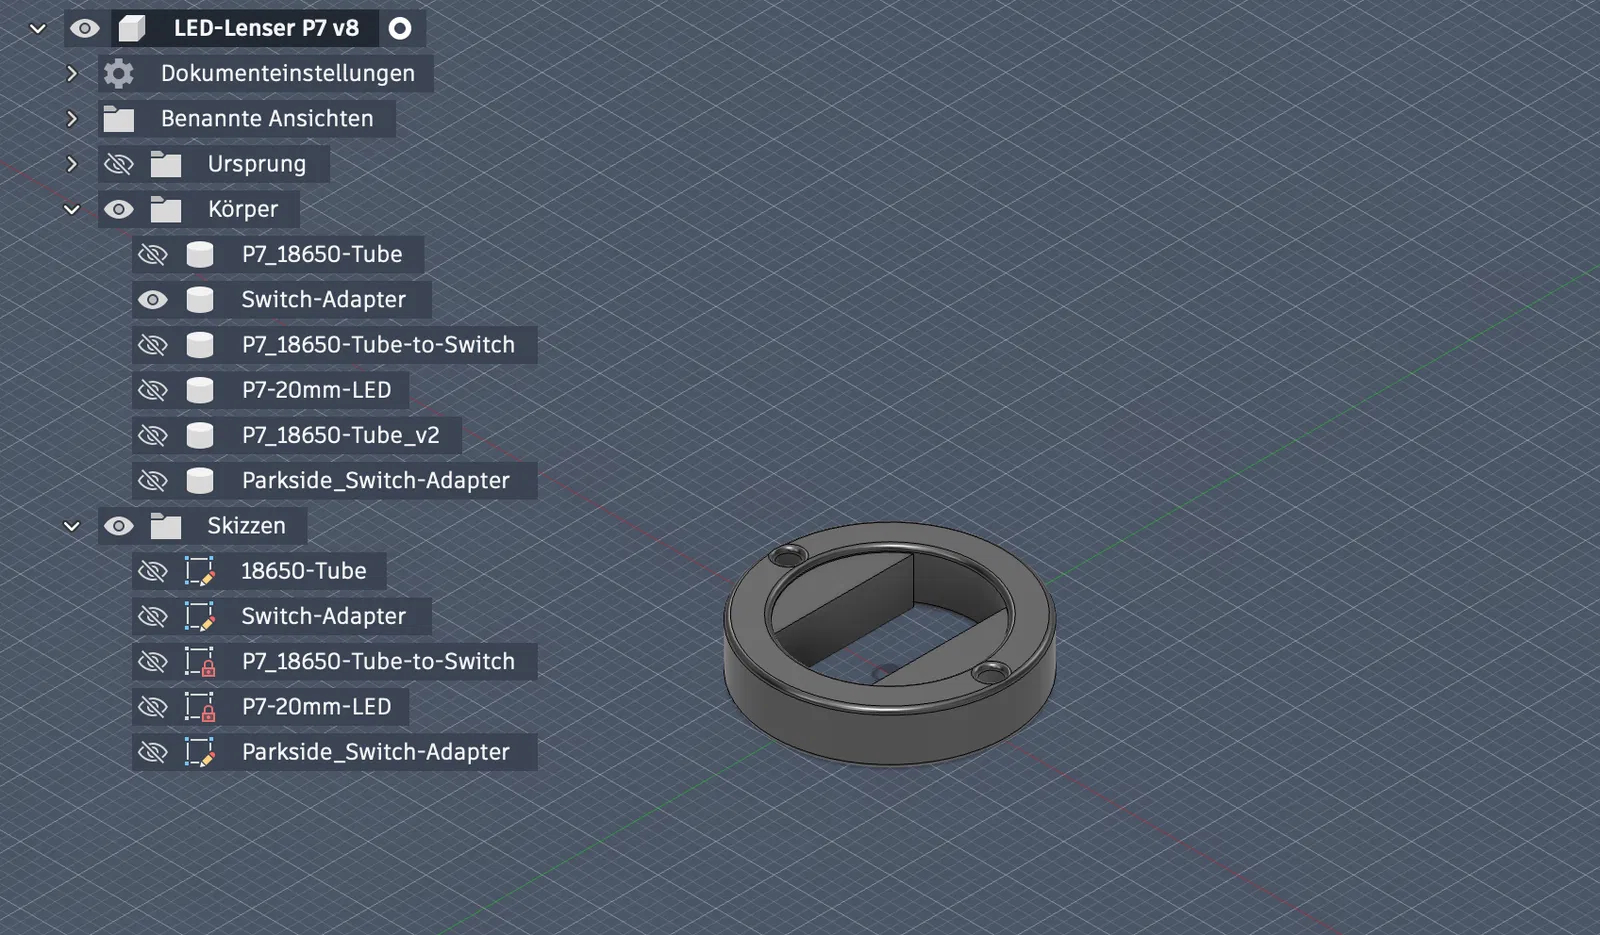1600x935 pixels.
Task: Click the cylinder icon of P7_18650-Tube_v2 body
Action: [x=200, y=435]
